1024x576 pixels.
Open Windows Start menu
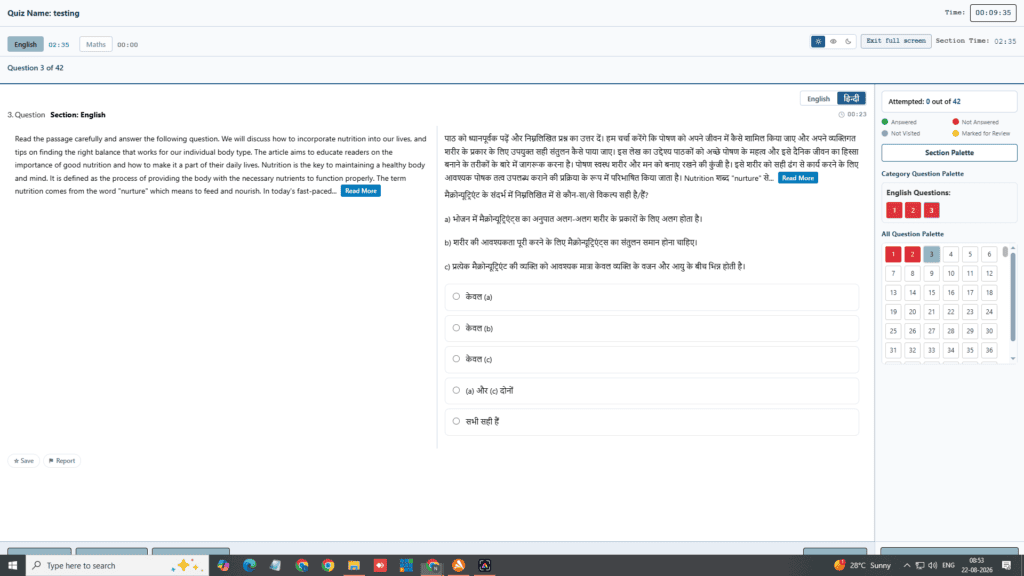pyautogui.click(x=12, y=566)
